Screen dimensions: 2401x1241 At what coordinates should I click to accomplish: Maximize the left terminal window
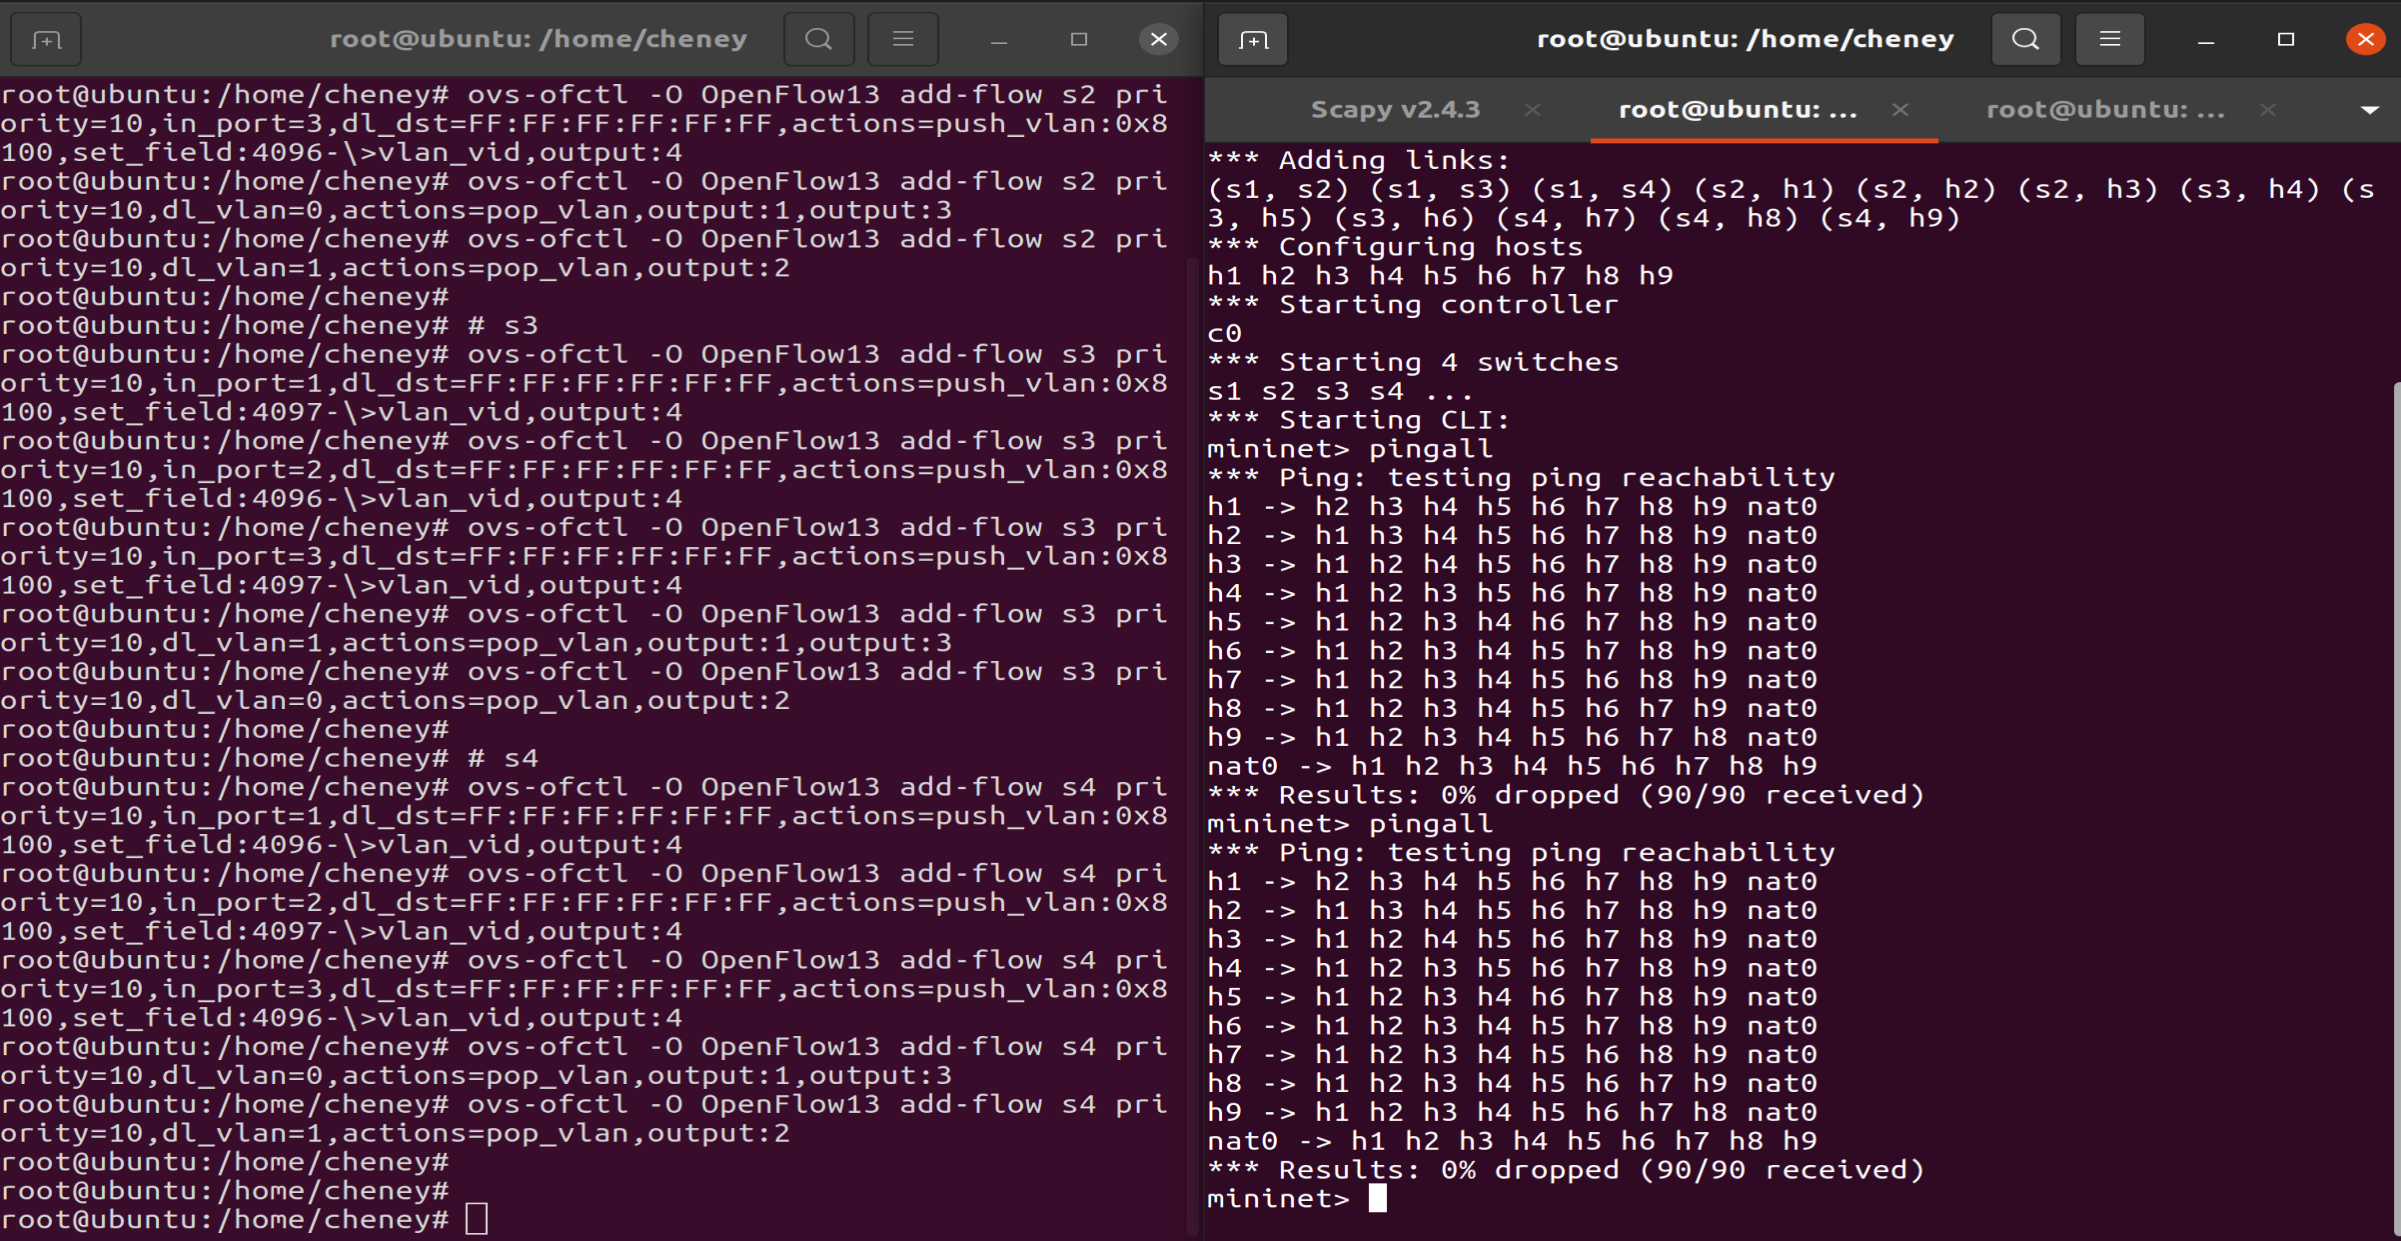tap(1078, 40)
